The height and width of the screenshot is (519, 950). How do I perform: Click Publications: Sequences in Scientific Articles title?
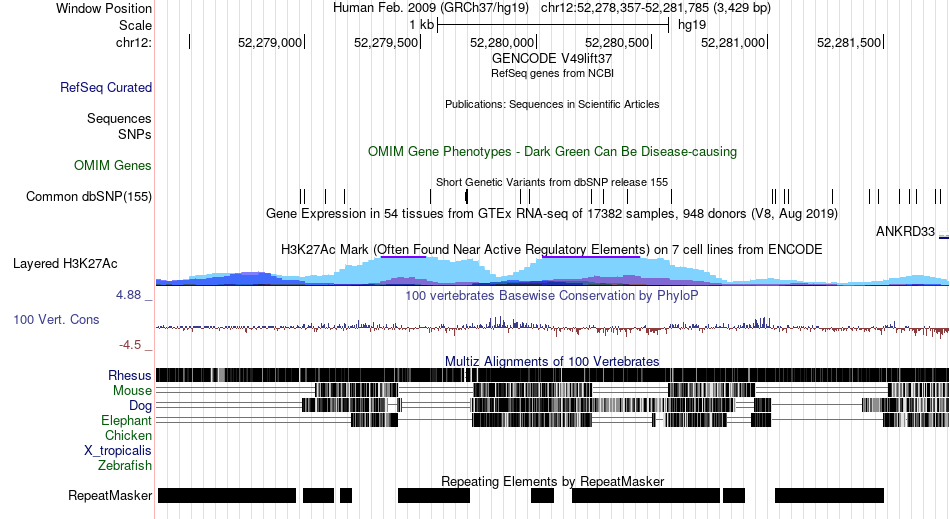click(x=552, y=104)
